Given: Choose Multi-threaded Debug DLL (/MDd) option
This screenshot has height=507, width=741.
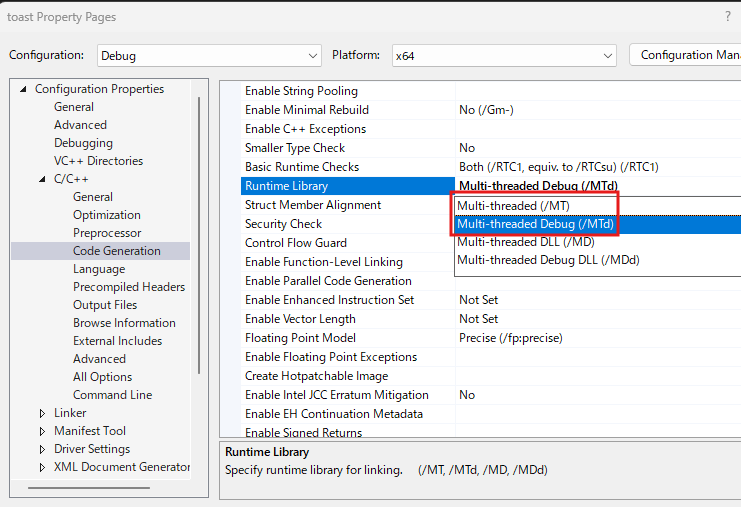Looking at the screenshot, I should coord(547,260).
